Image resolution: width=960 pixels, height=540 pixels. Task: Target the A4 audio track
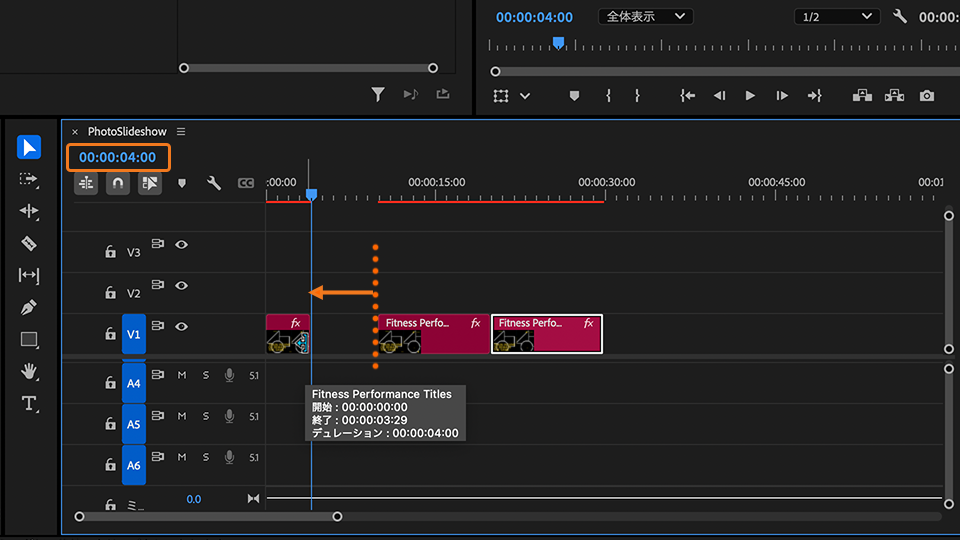click(133, 383)
